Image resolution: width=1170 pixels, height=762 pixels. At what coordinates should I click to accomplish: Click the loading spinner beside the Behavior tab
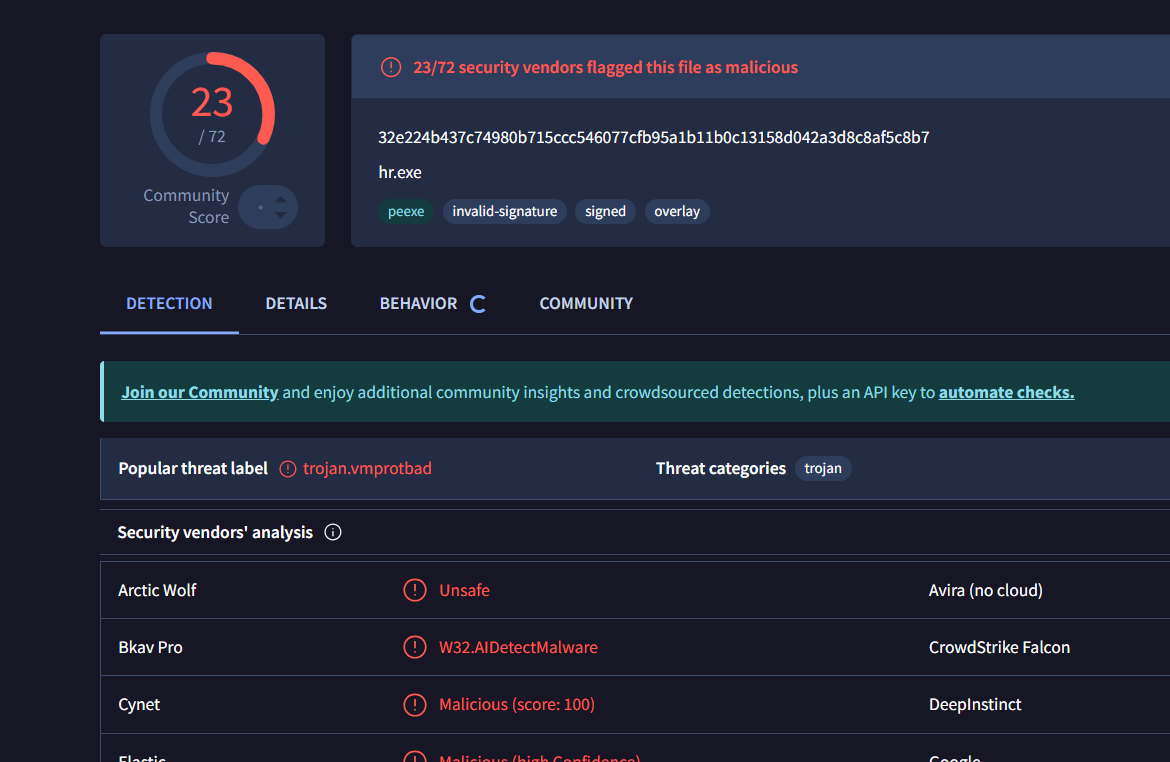click(478, 304)
